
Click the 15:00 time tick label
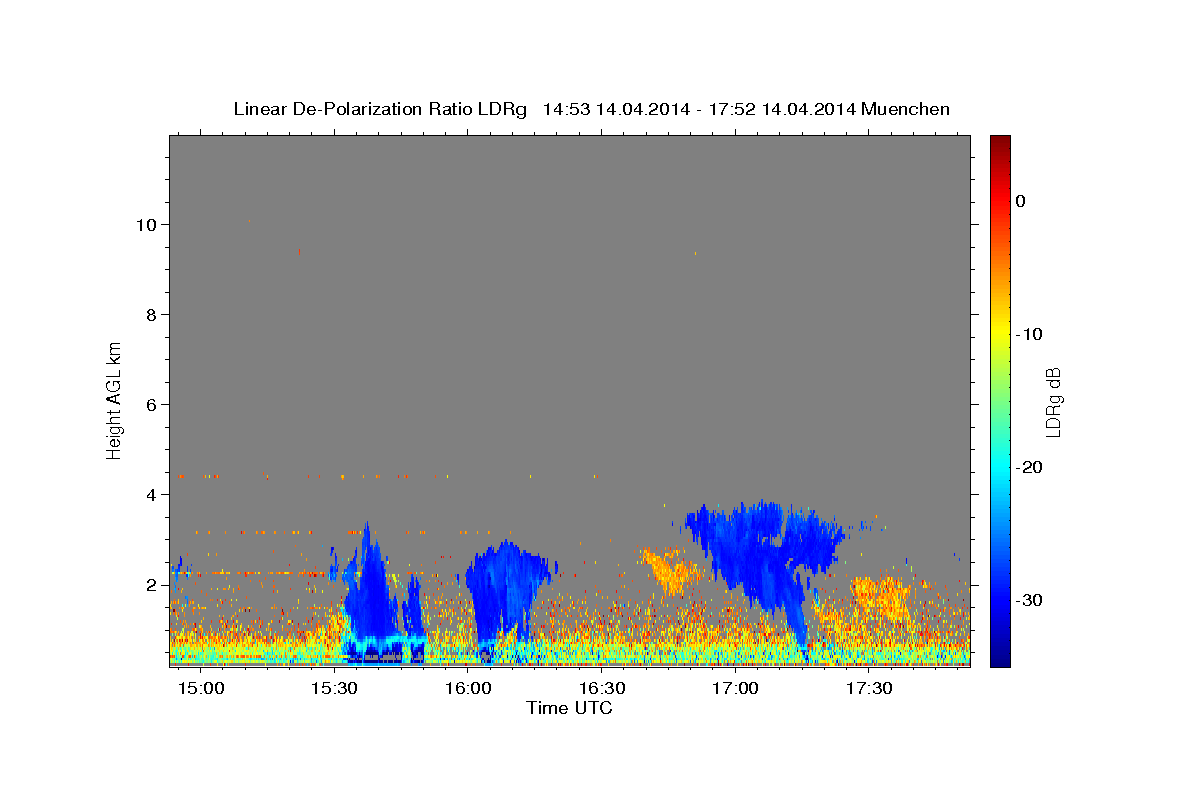tap(200, 689)
